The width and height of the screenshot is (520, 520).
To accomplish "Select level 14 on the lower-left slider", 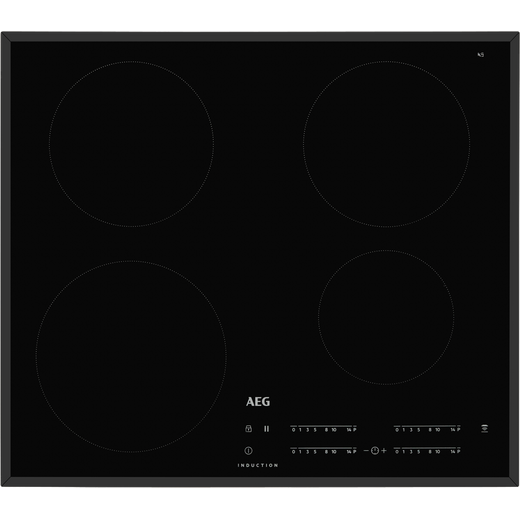I will coord(349,451).
